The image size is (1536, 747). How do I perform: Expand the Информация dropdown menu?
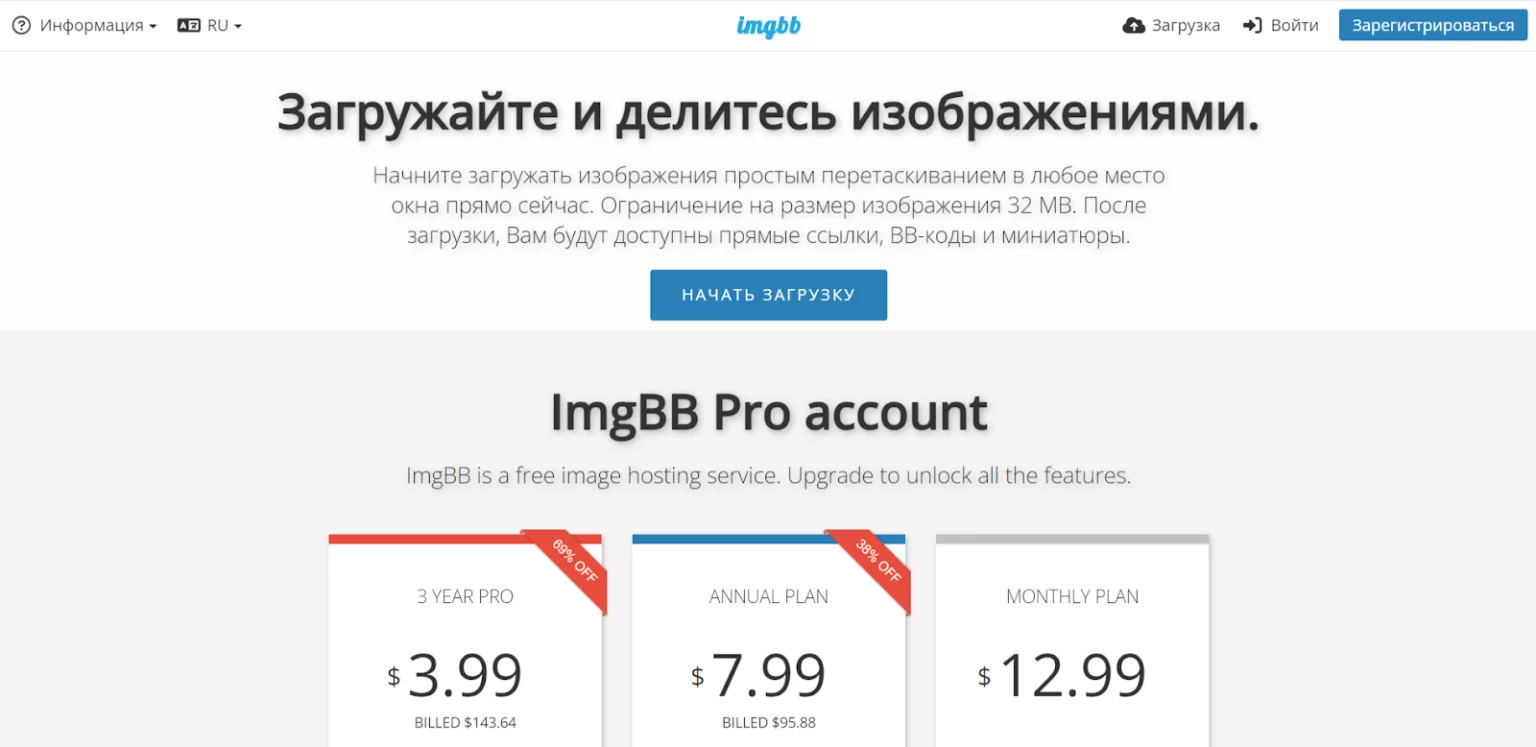97,26
